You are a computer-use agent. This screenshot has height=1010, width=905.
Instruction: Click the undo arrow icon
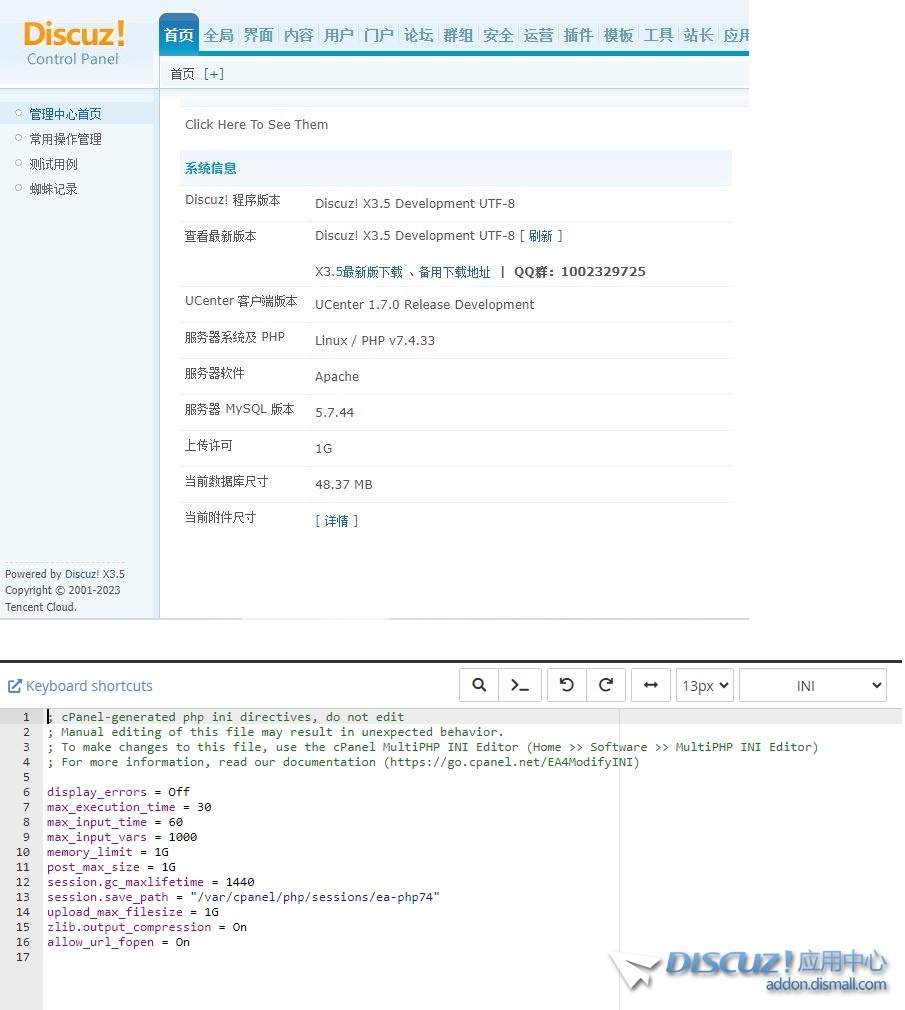(567, 686)
